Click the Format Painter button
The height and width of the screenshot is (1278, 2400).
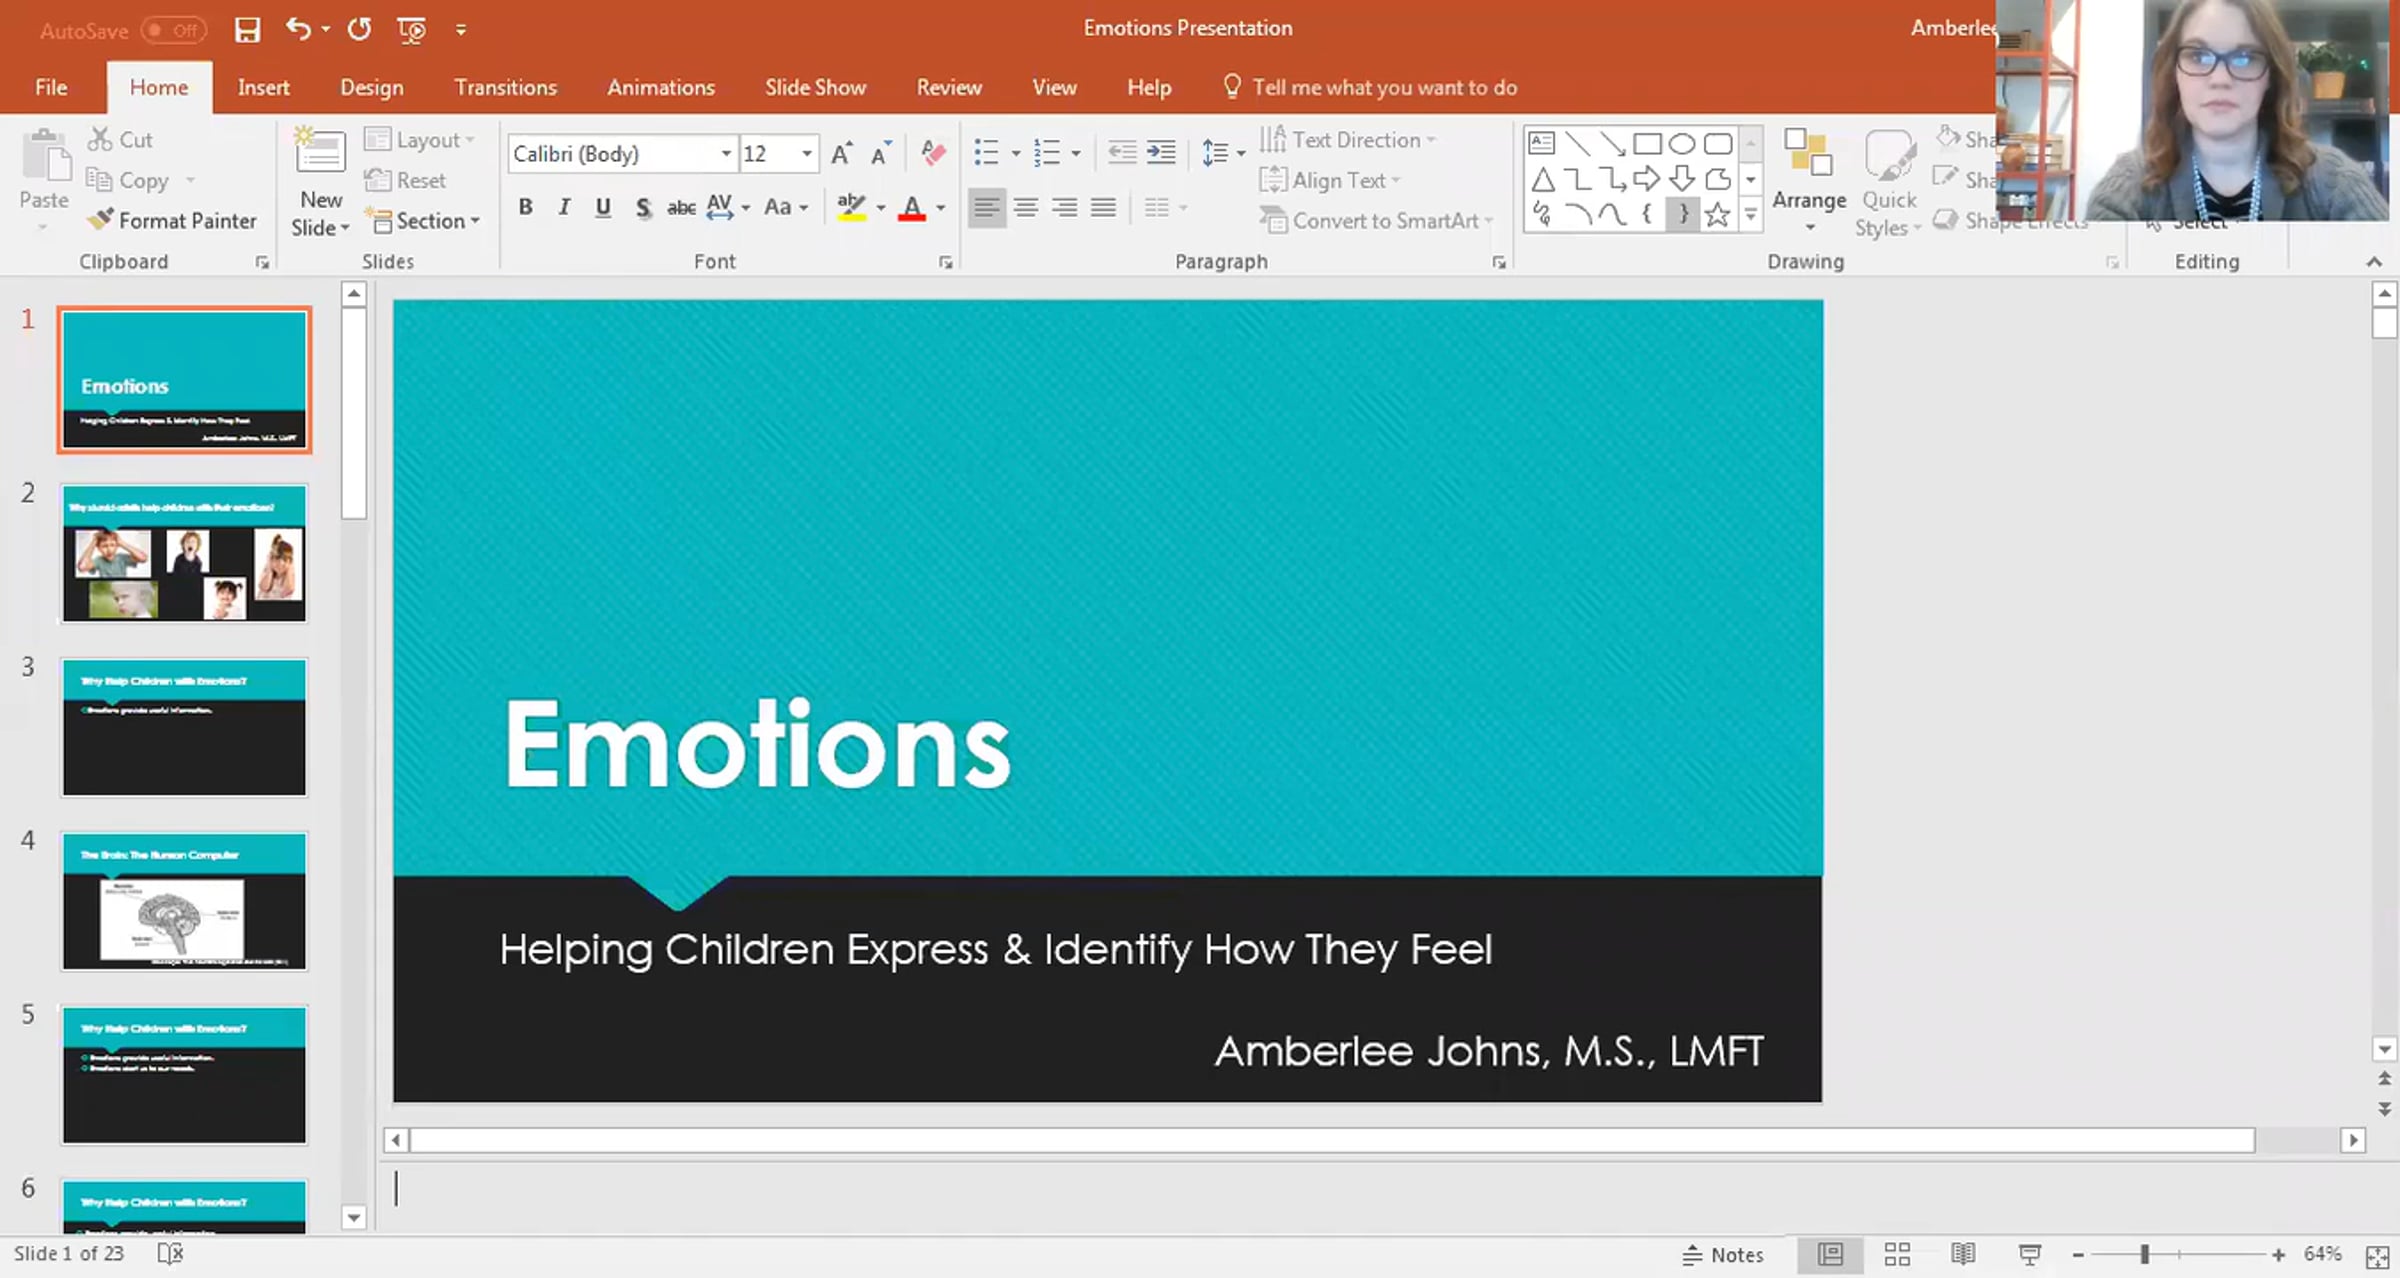pos(172,221)
